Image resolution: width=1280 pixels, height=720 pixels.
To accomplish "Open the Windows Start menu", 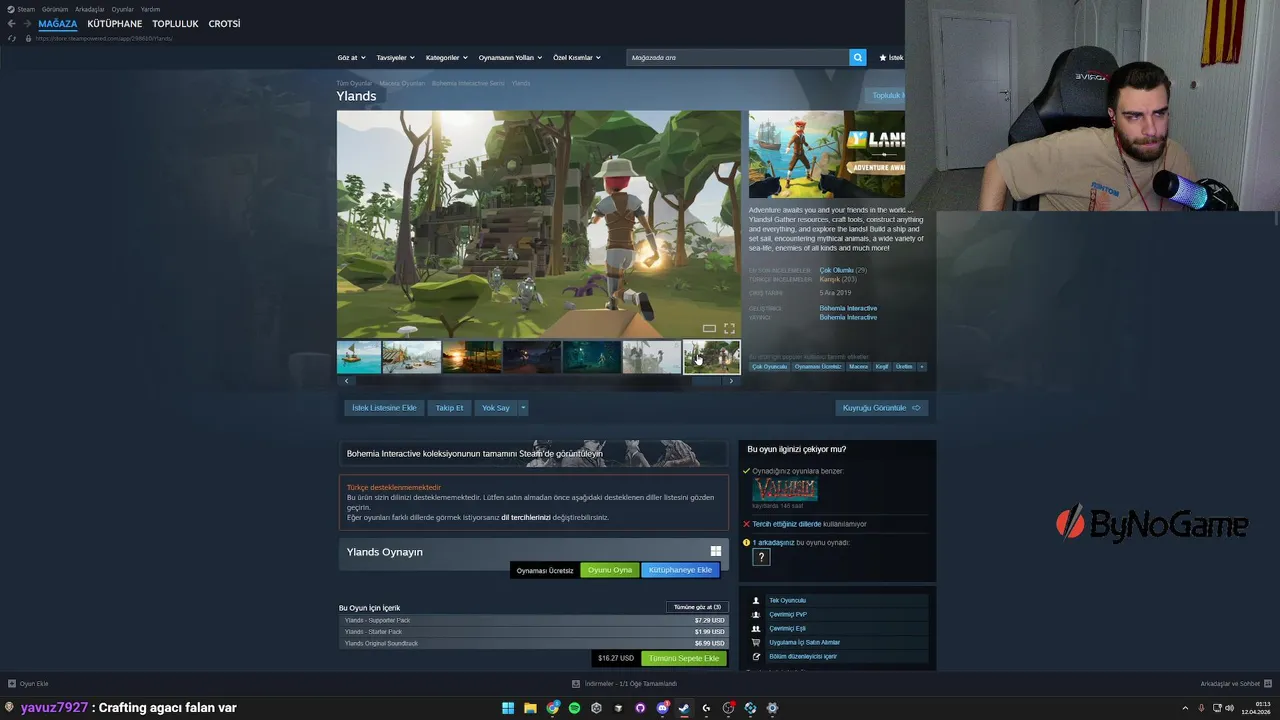I will [x=508, y=708].
